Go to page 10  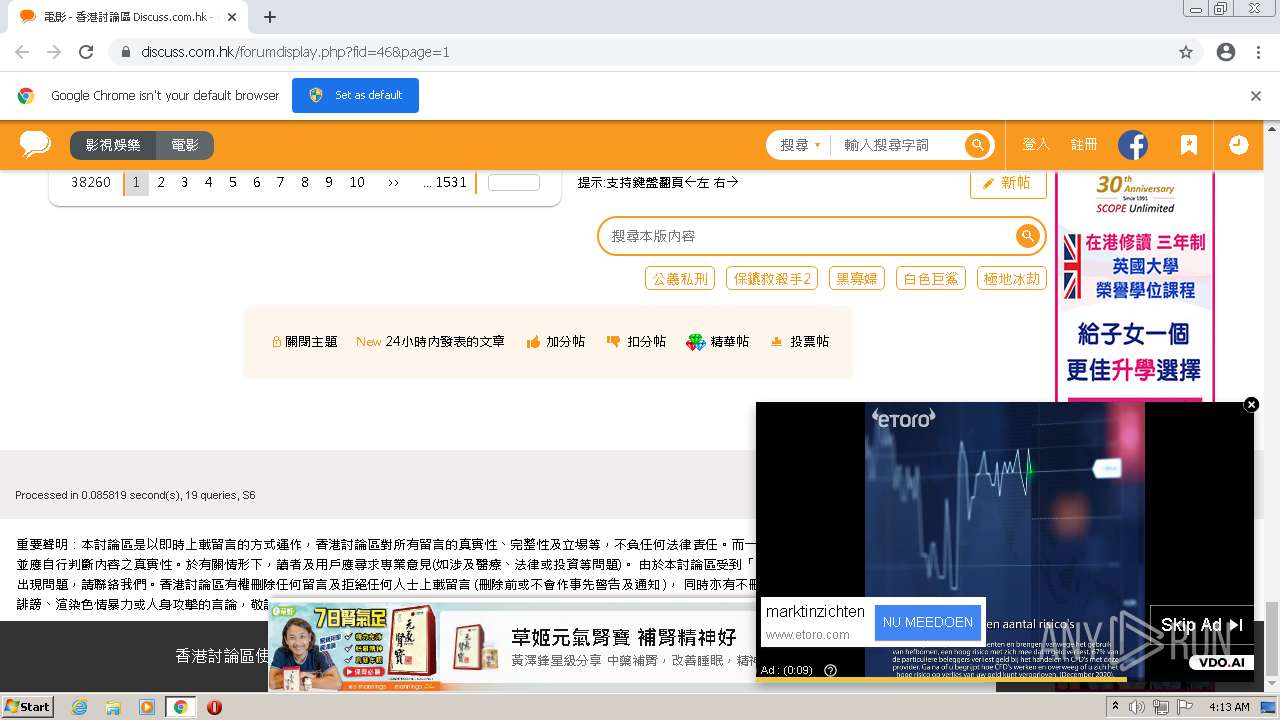[357, 183]
